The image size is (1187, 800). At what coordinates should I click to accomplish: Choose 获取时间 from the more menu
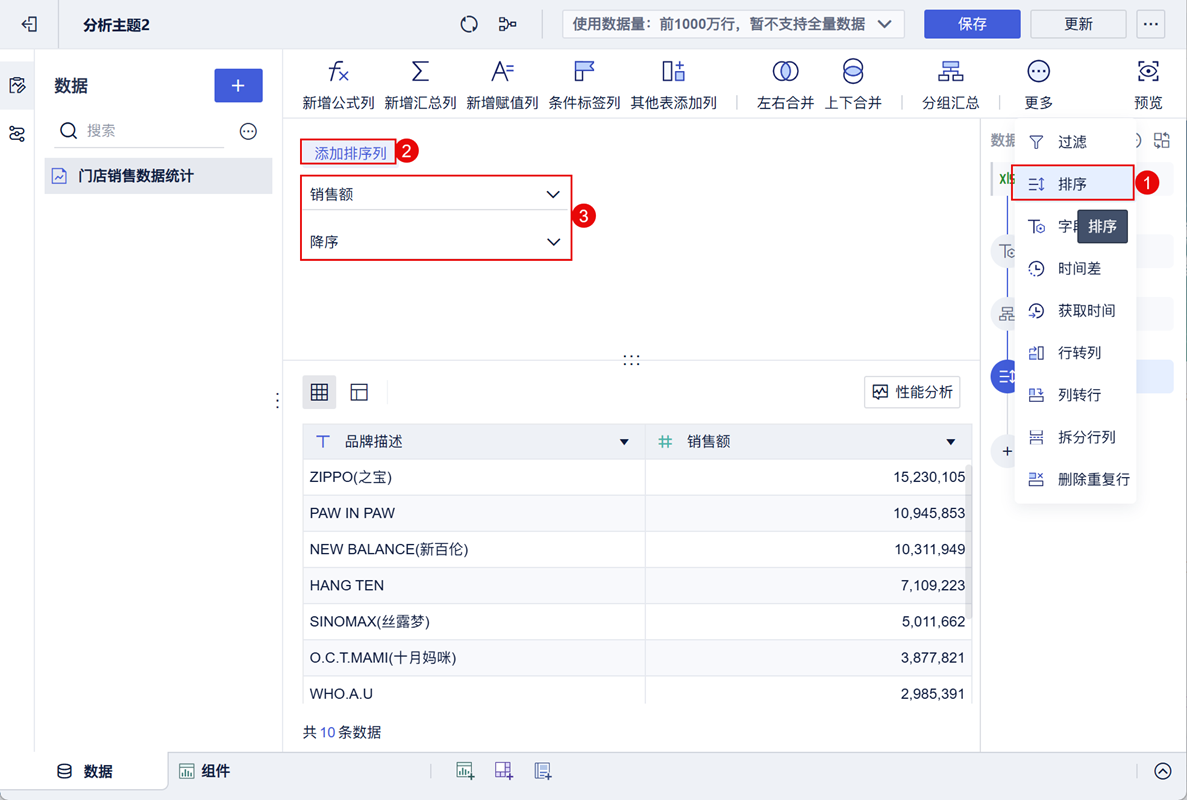click(x=1075, y=311)
